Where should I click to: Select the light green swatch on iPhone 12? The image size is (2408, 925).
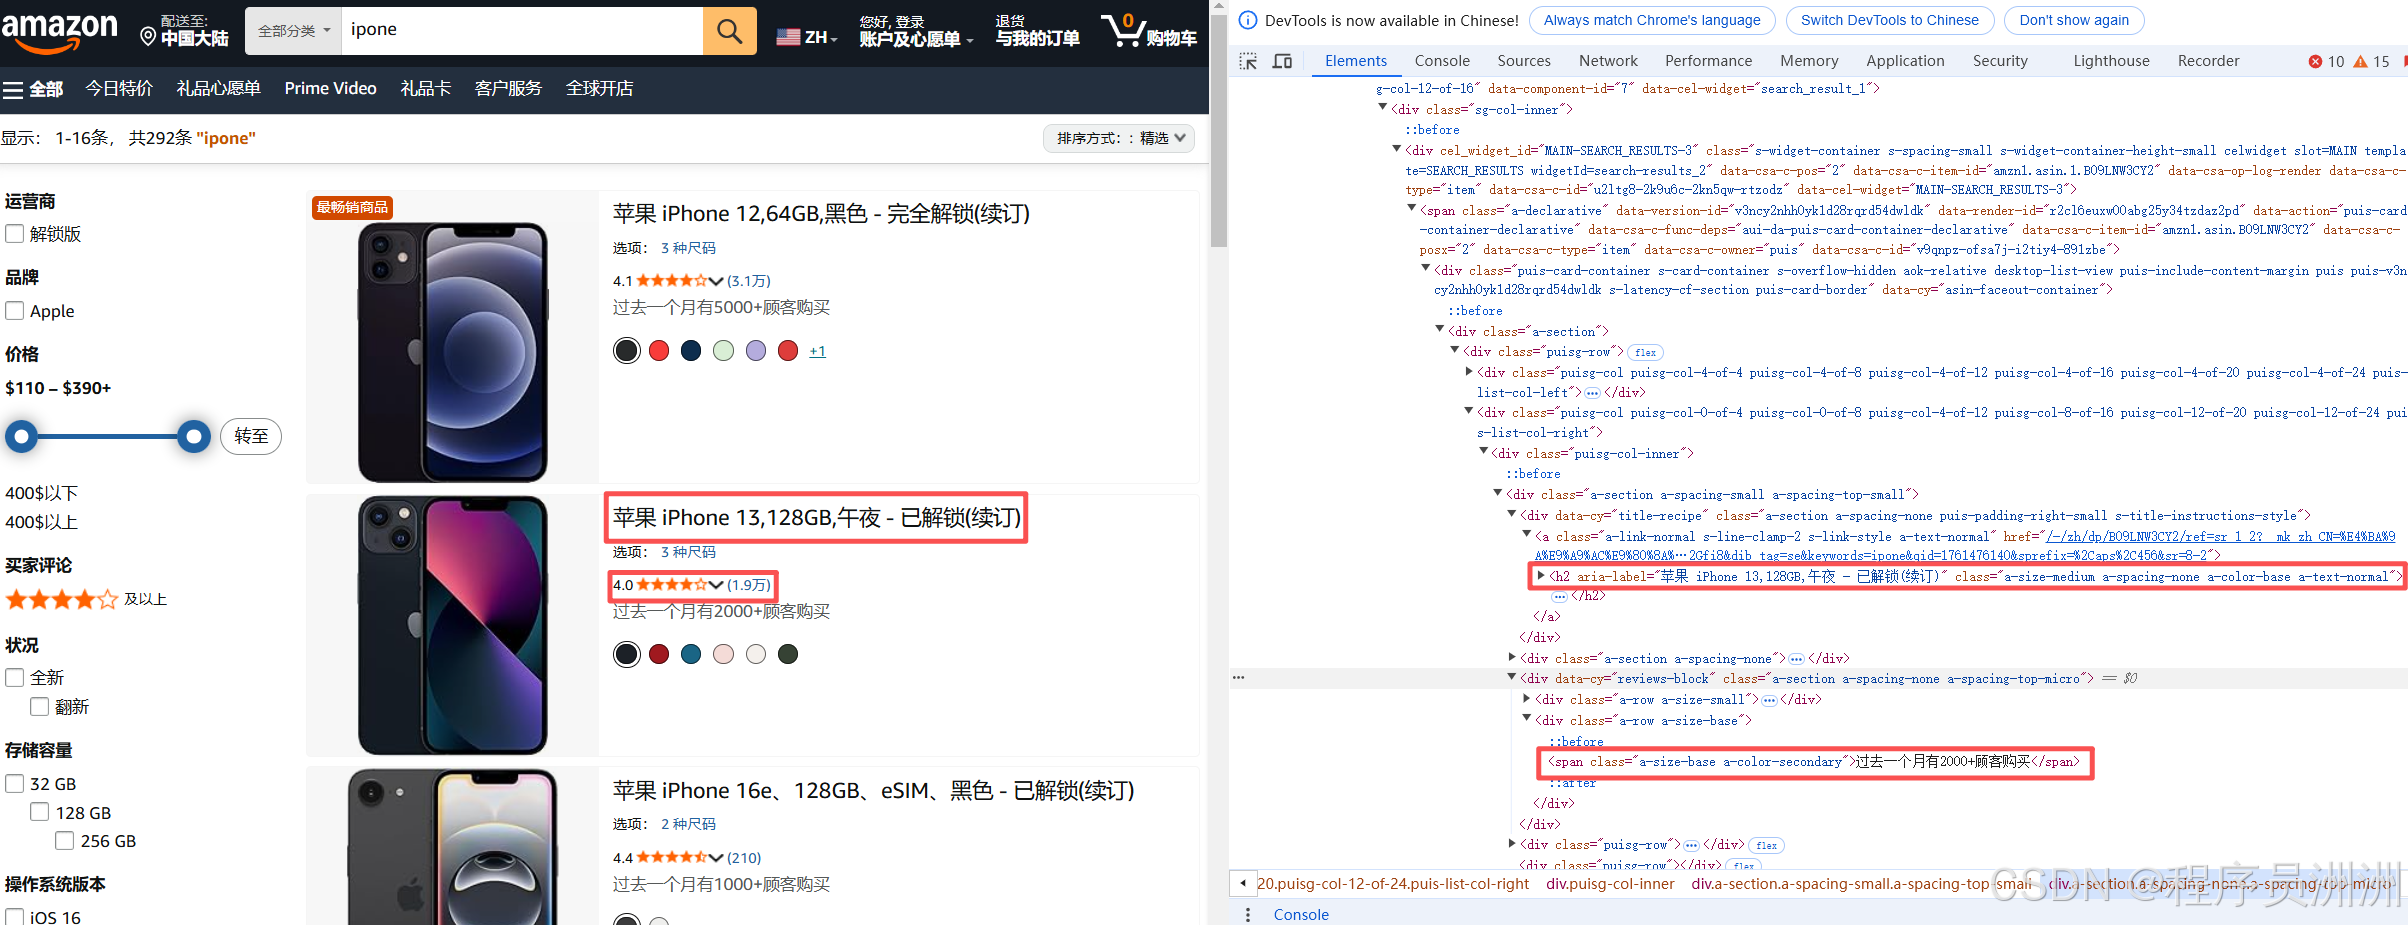pyautogui.click(x=723, y=350)
